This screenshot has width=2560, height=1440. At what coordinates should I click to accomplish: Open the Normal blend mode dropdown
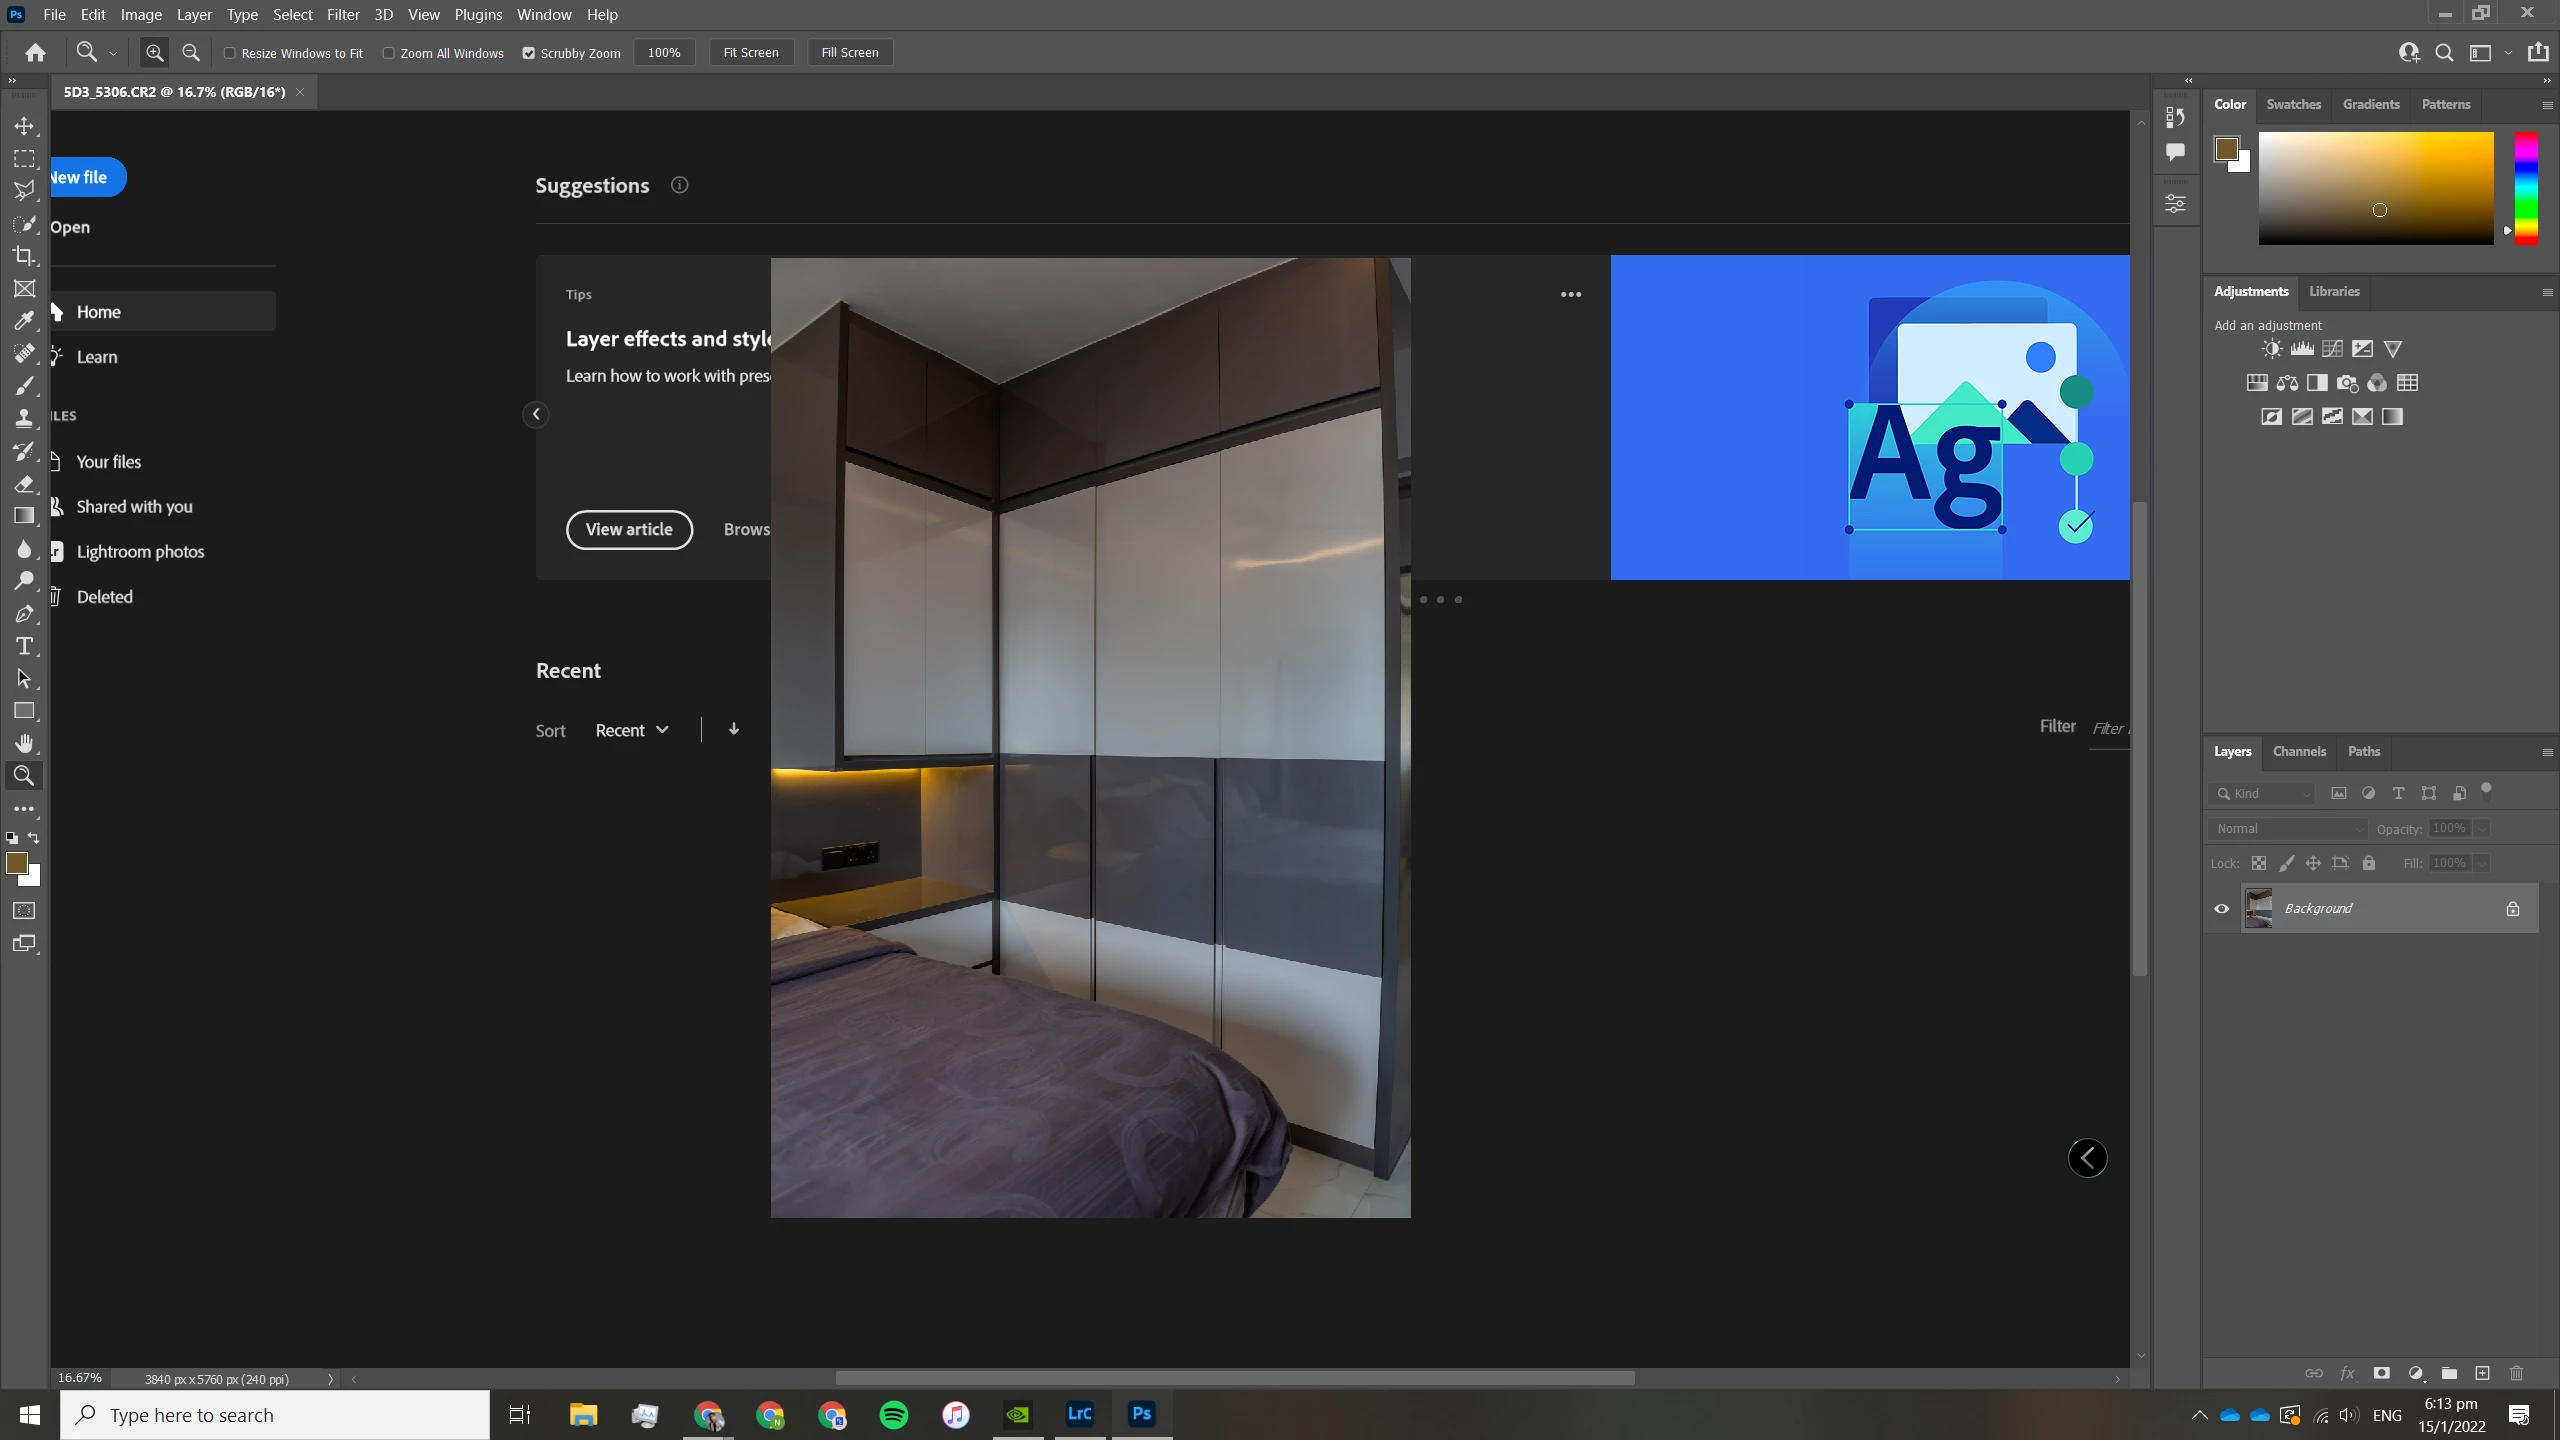coord(2288,829)
